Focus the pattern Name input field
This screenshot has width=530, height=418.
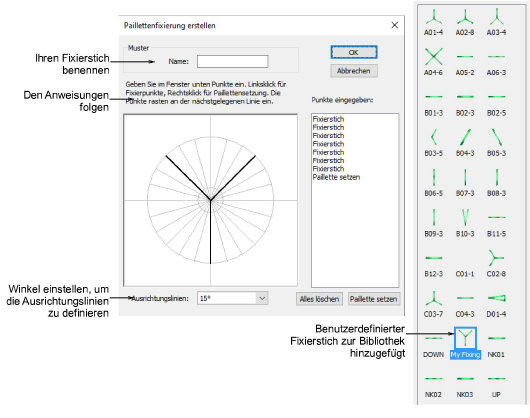click(x=233, y=62)
